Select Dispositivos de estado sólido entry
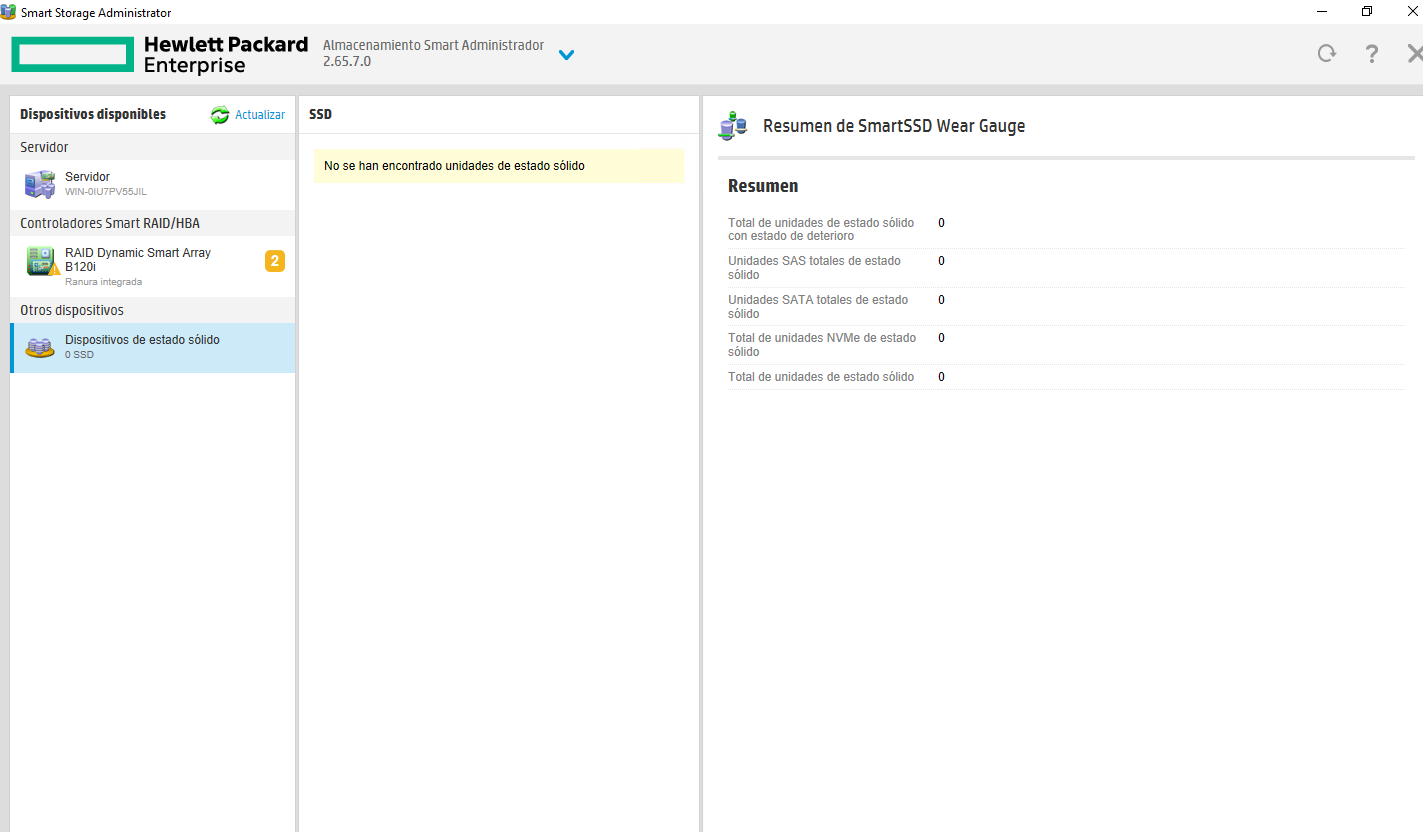1423x832 pixels. 152,348
